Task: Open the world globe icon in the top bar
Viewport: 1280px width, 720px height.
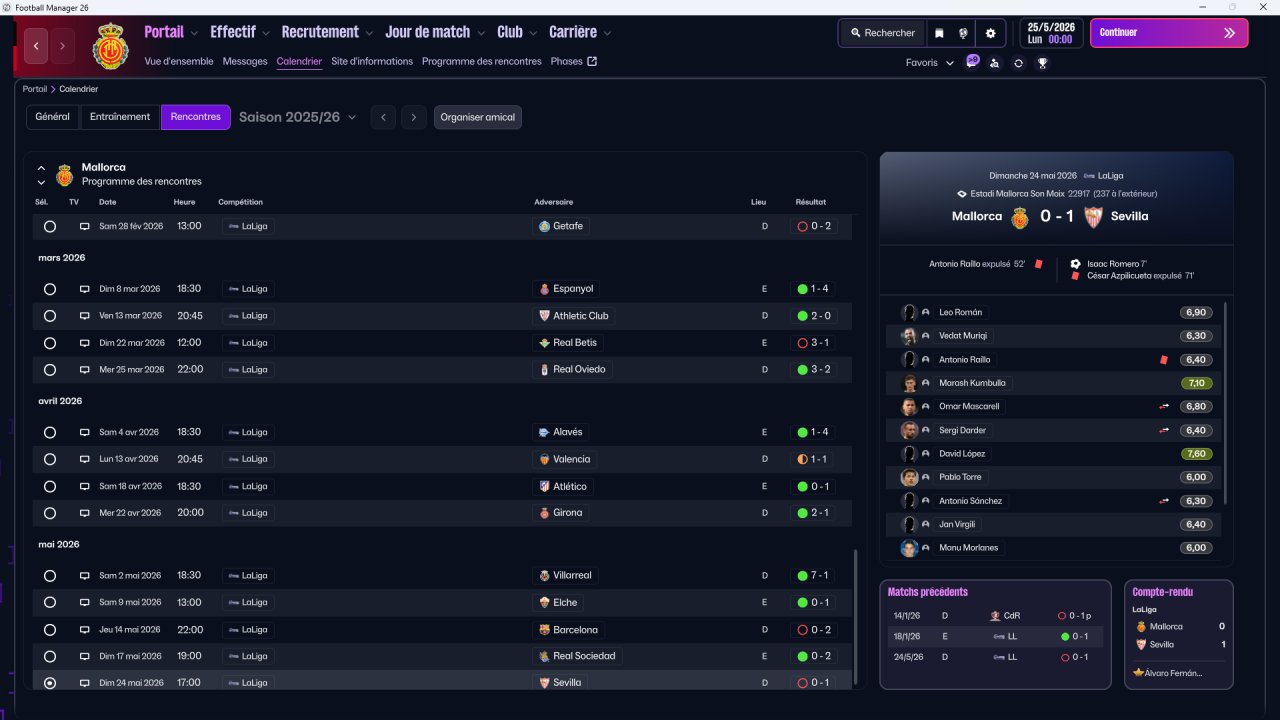Action: (964, 33)
